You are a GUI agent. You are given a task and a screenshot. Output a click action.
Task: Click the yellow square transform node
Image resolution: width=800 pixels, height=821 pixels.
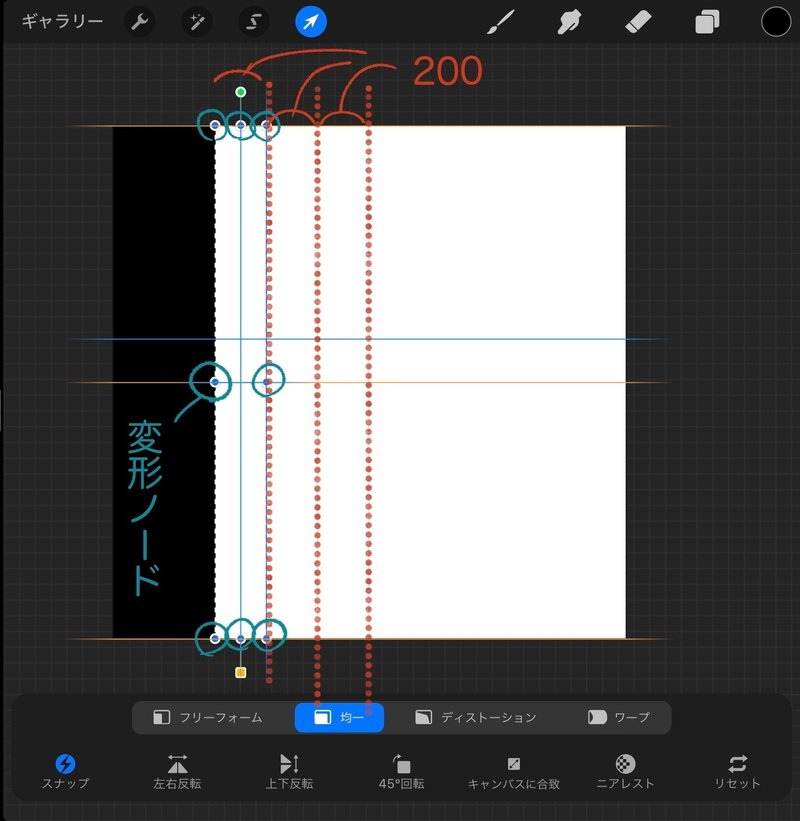click(240, 672)
